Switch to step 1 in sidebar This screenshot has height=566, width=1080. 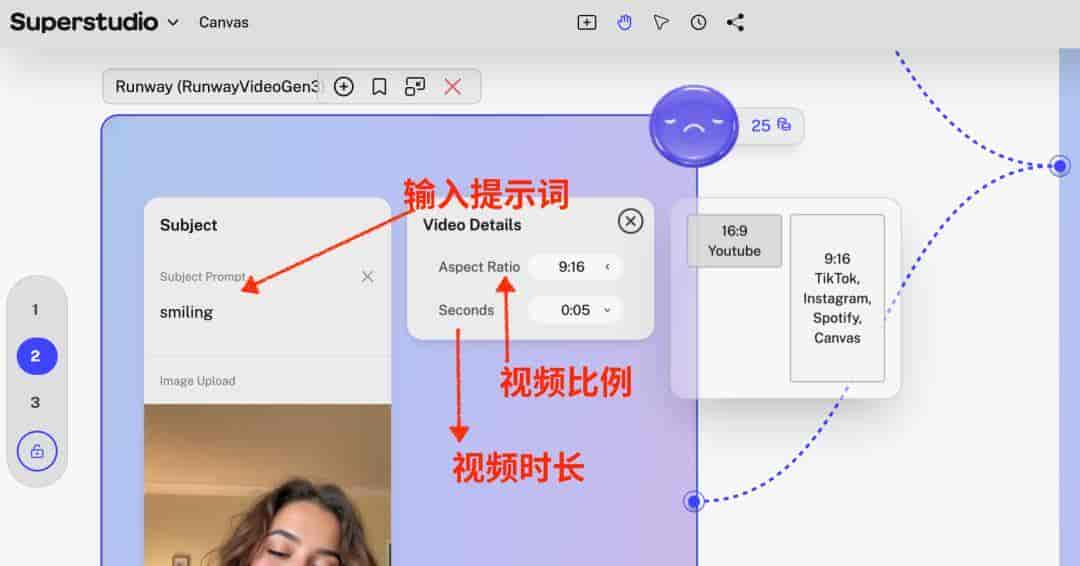(x=35, y=310)
